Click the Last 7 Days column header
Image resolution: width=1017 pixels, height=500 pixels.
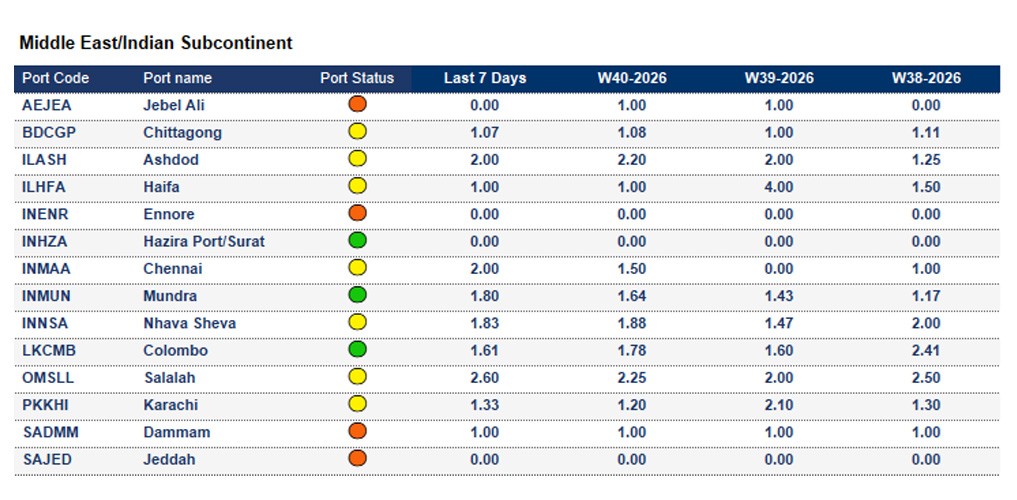coord(485,78)
